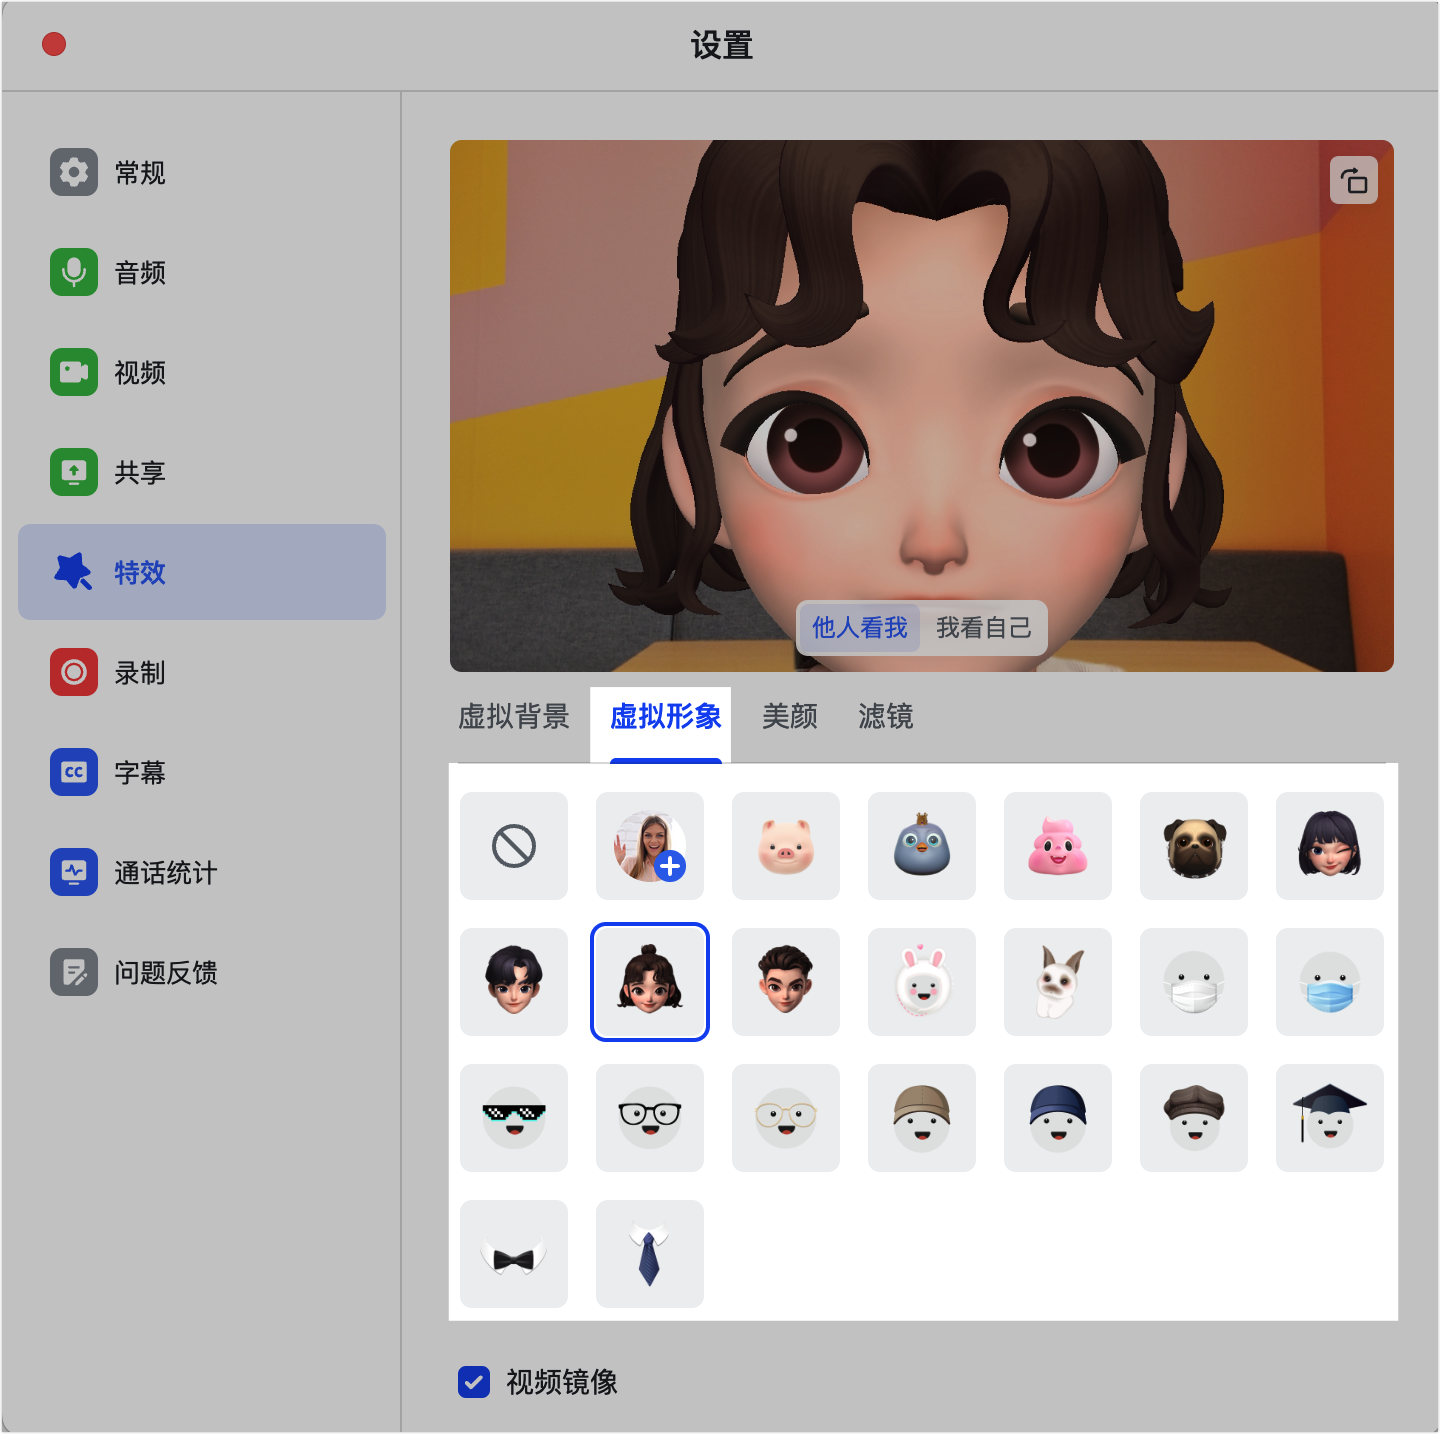Image resolution: width=1440 pixels, height=1434 pixels.
Task: Select the no-avatar (none) option
Action: tap(514, 846)
